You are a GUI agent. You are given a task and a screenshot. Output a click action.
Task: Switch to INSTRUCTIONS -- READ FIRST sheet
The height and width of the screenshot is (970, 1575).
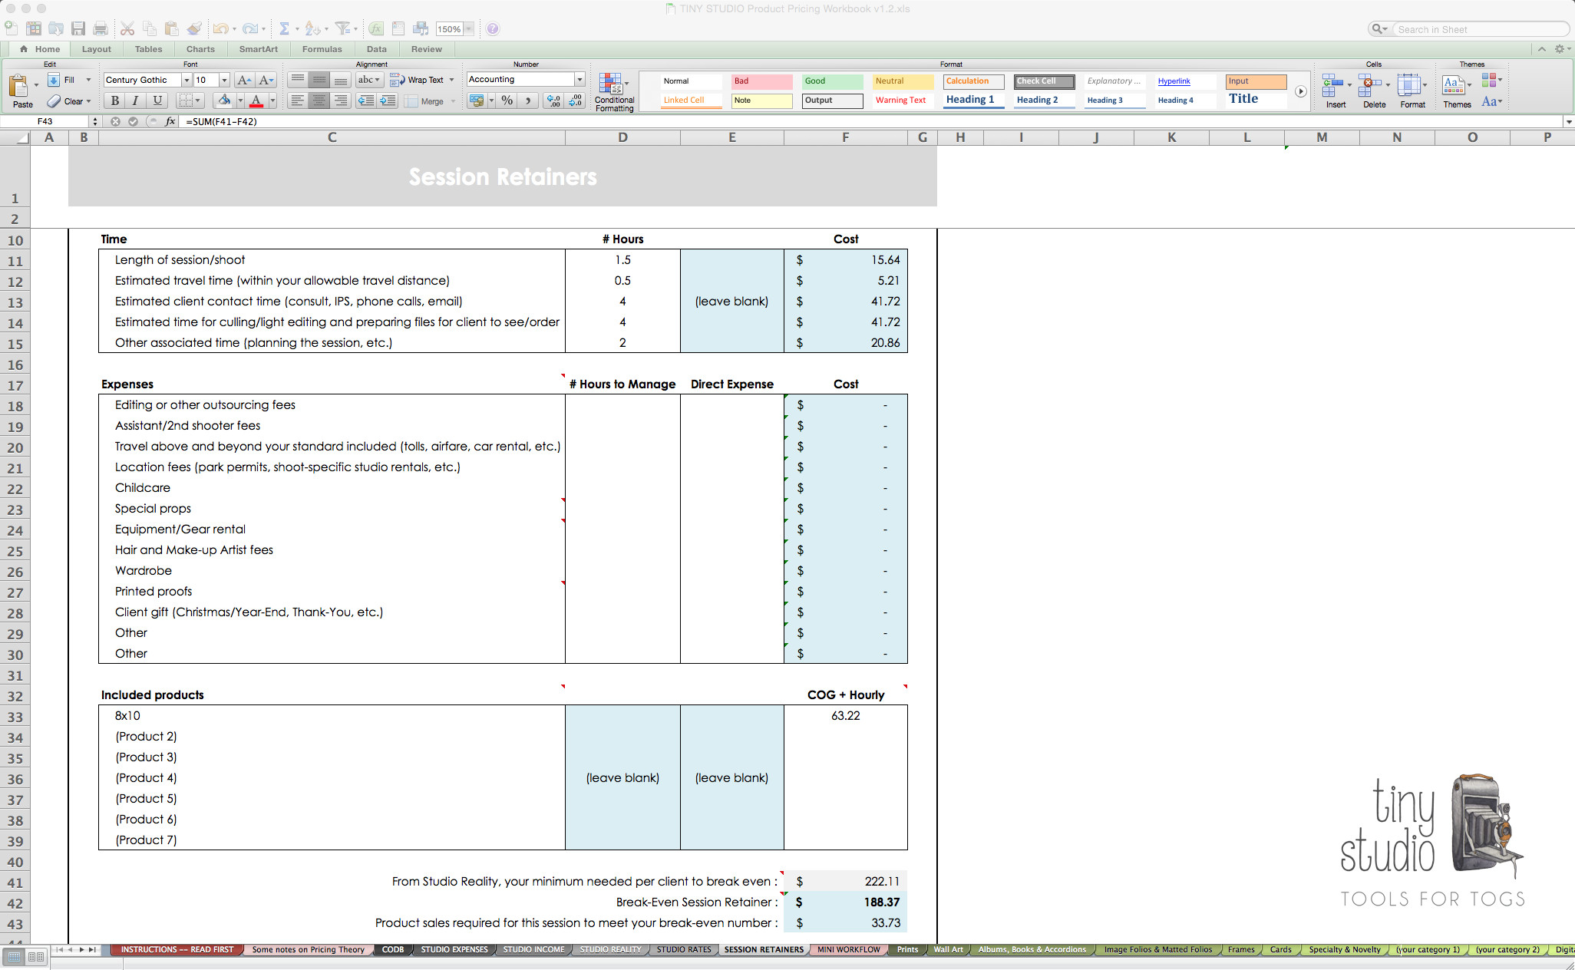pyautogui.click(x=177, y=950)
